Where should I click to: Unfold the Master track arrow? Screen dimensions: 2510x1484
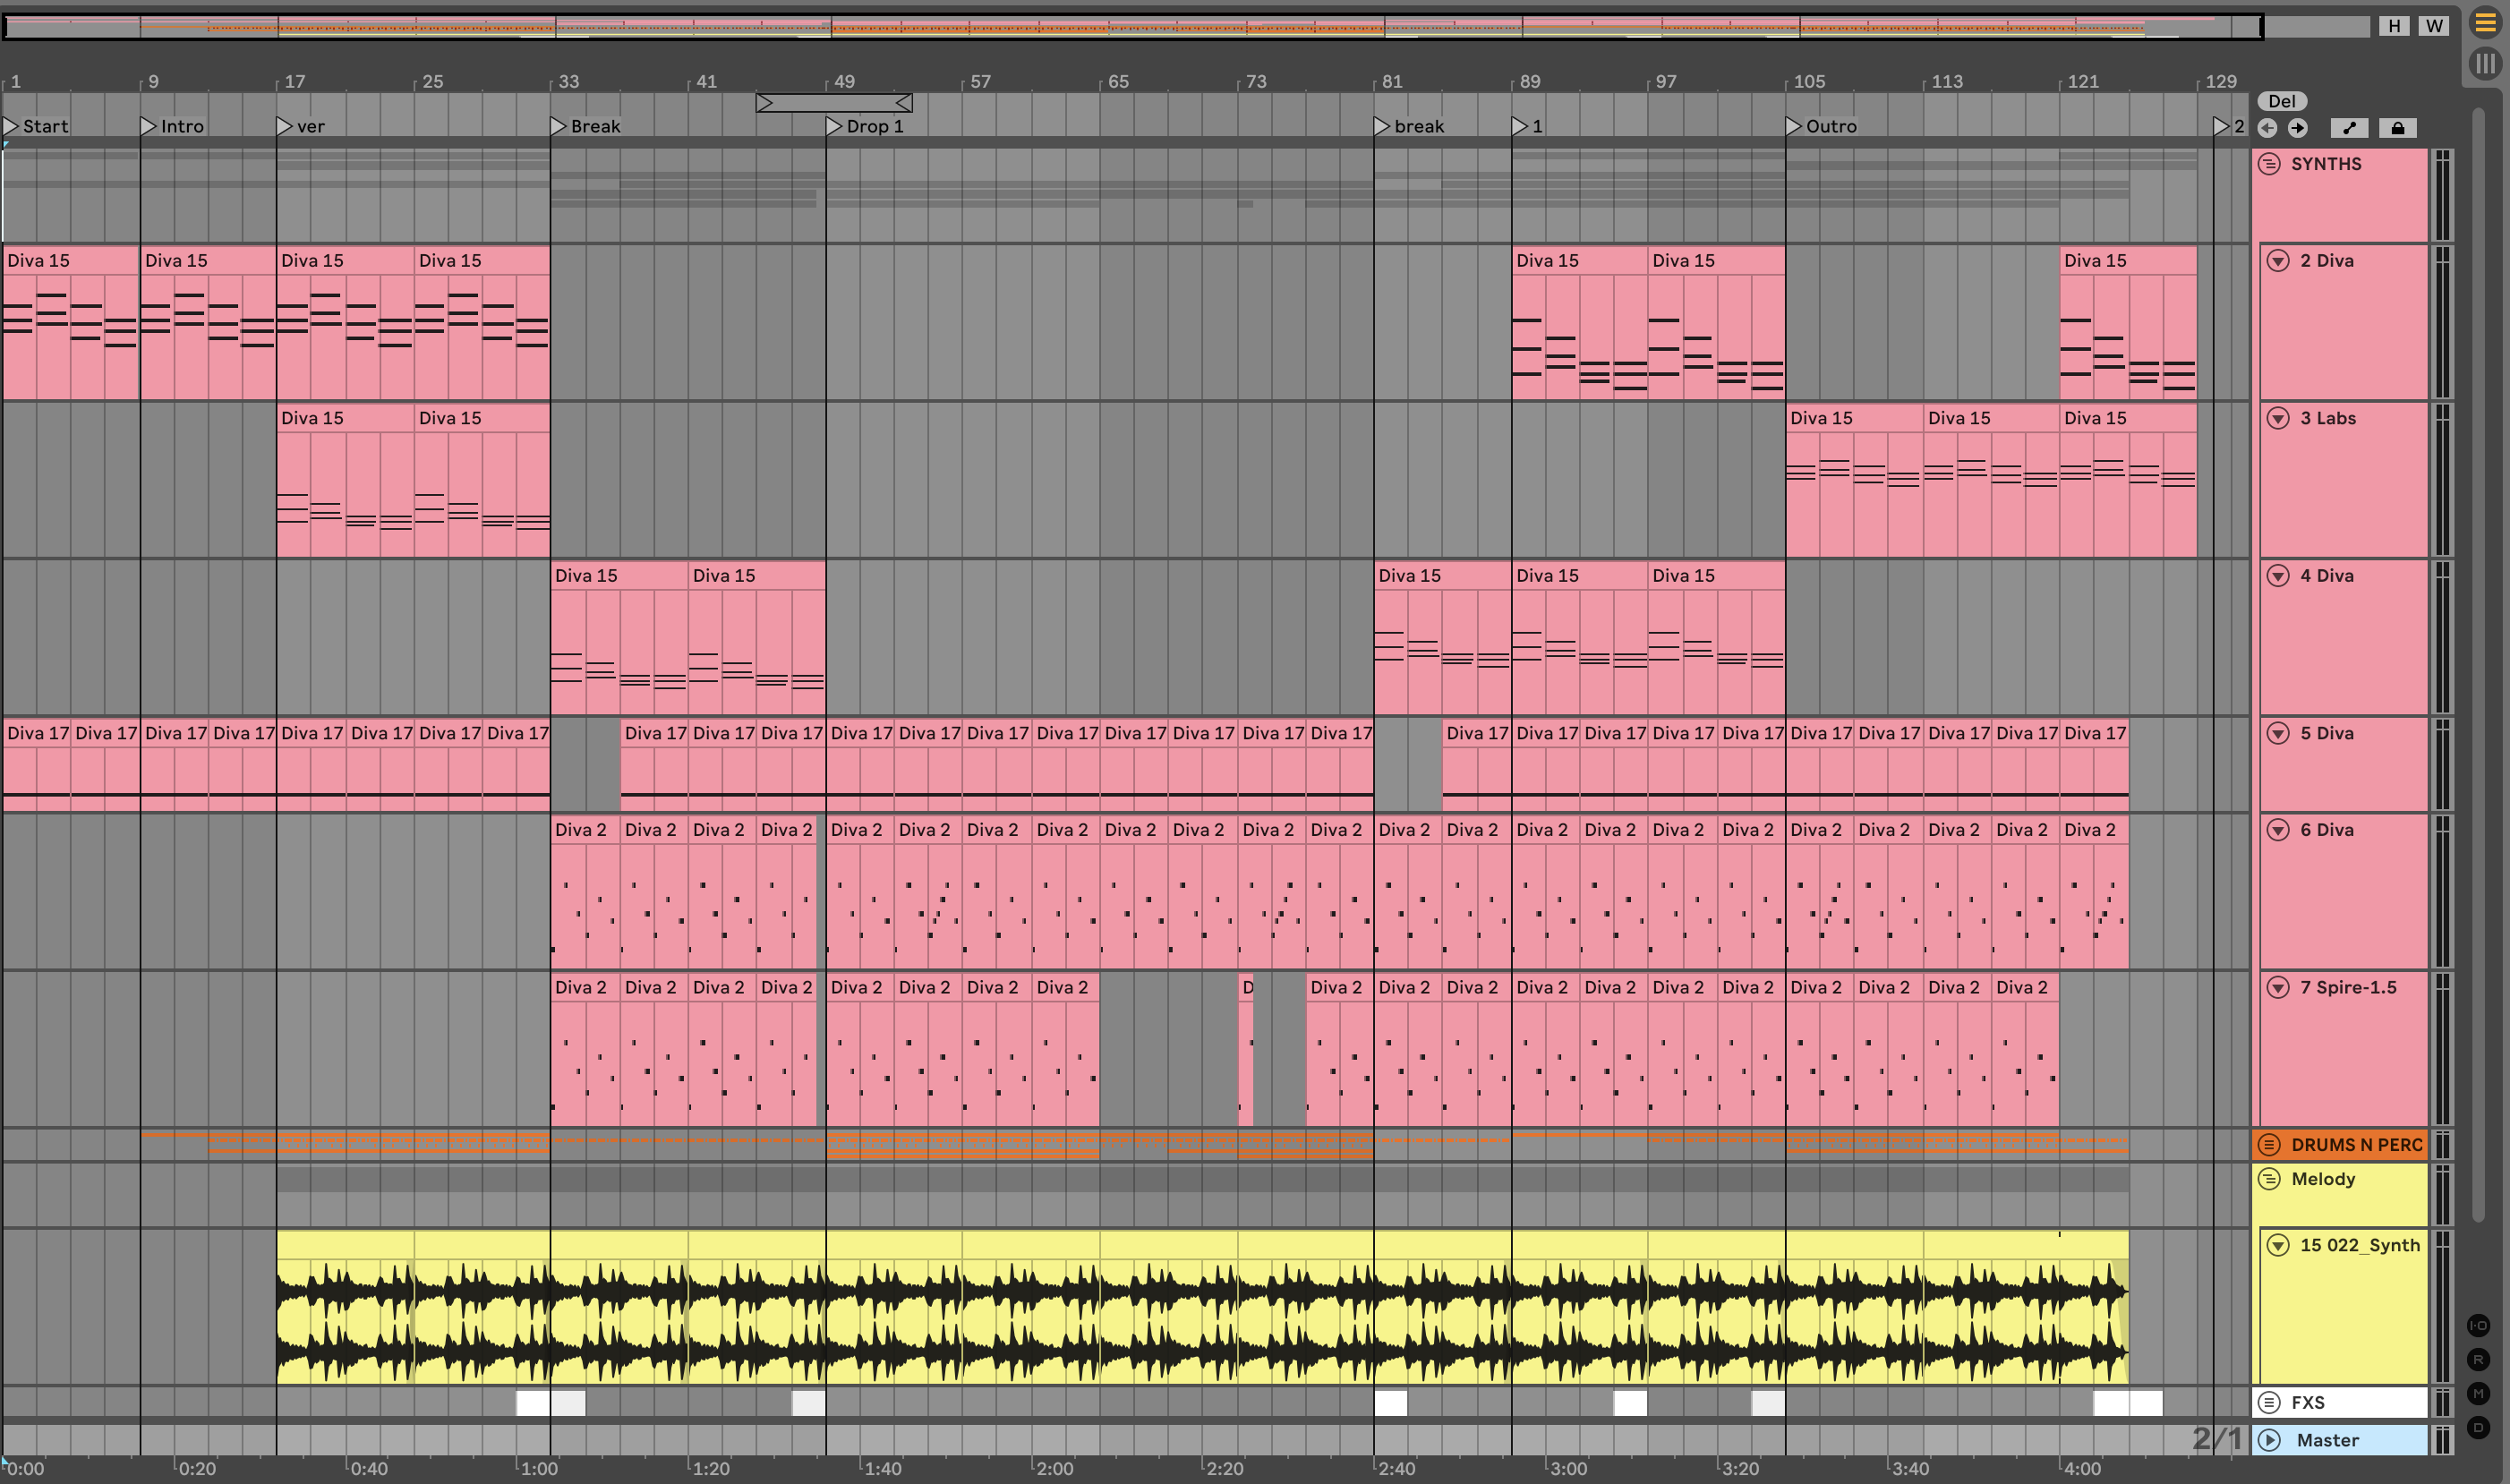(x=2270, y=1440)
